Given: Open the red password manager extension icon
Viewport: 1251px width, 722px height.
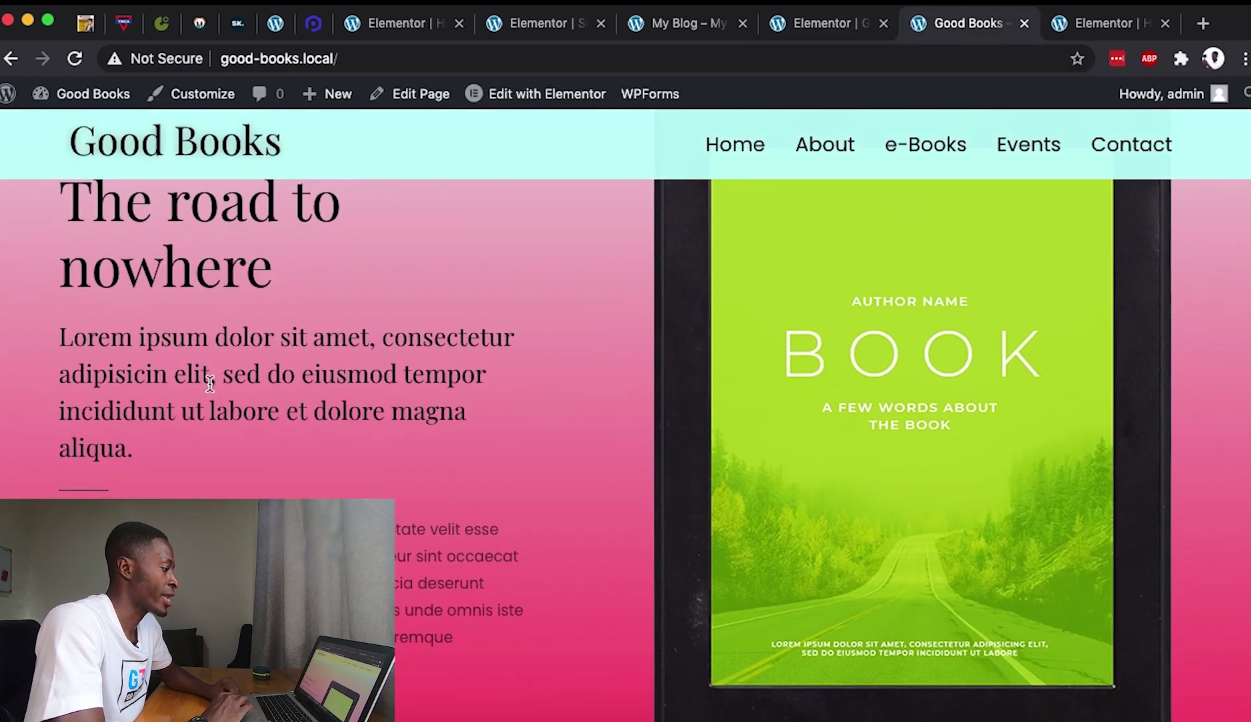Looking at the screenshot, I should [x=1117, y=59].
